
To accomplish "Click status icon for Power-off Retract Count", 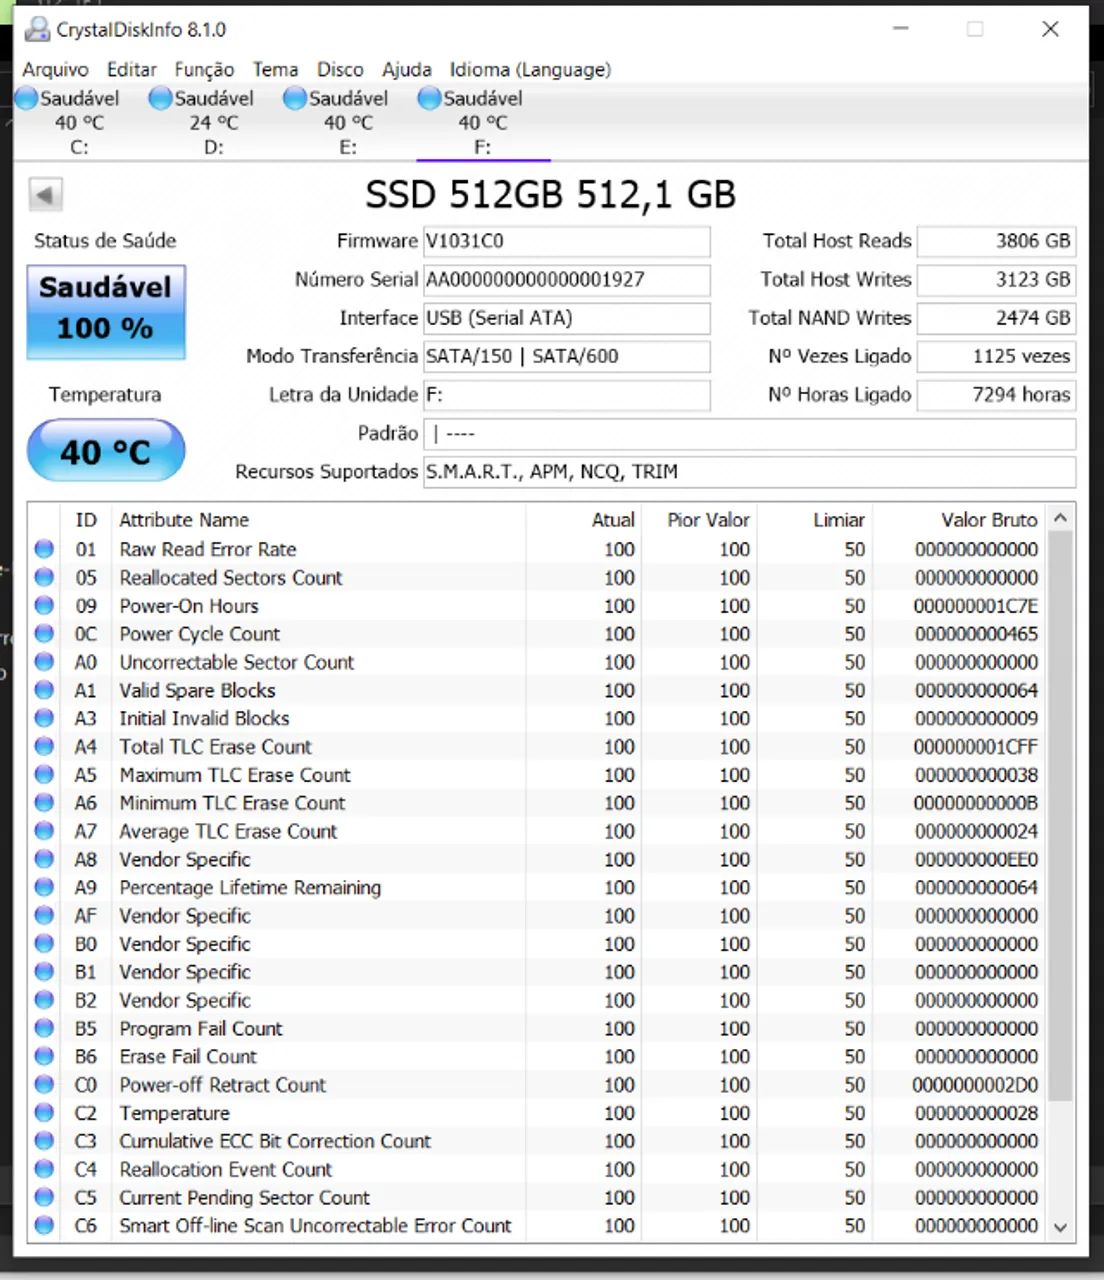I will [44, 1085].
